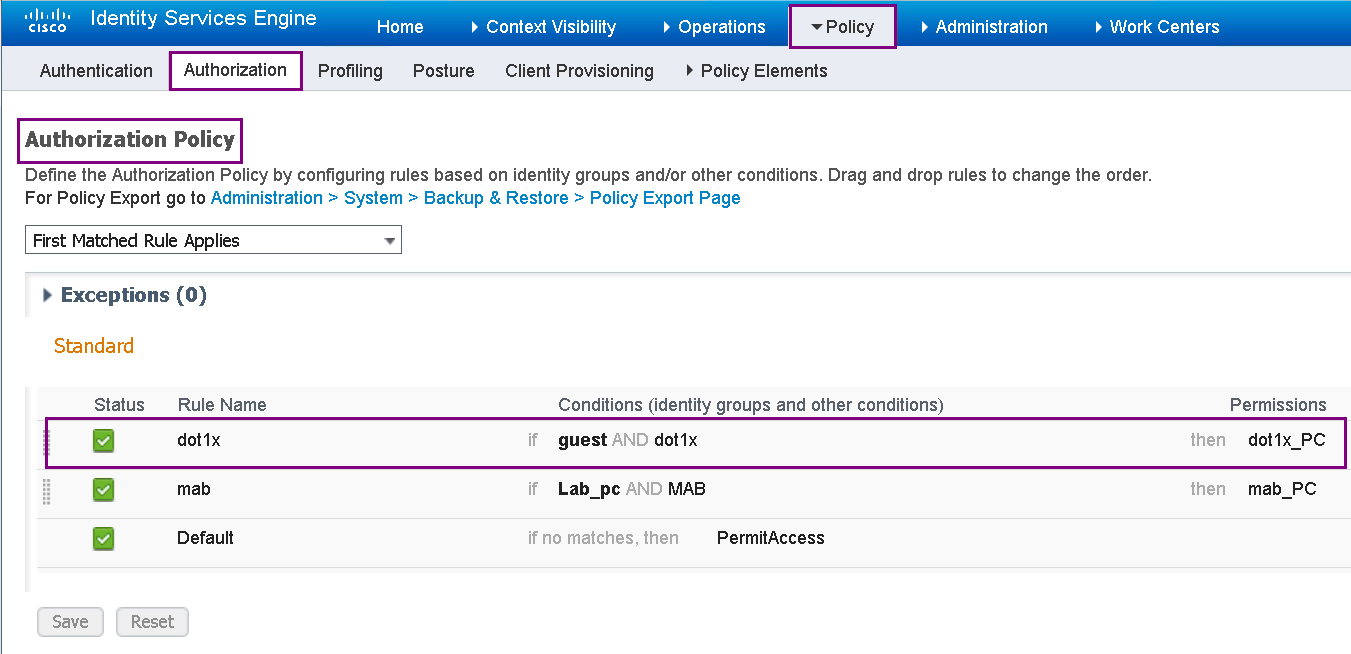Click the green status icon for the Default rule
1351x654 pixels.
103,538
